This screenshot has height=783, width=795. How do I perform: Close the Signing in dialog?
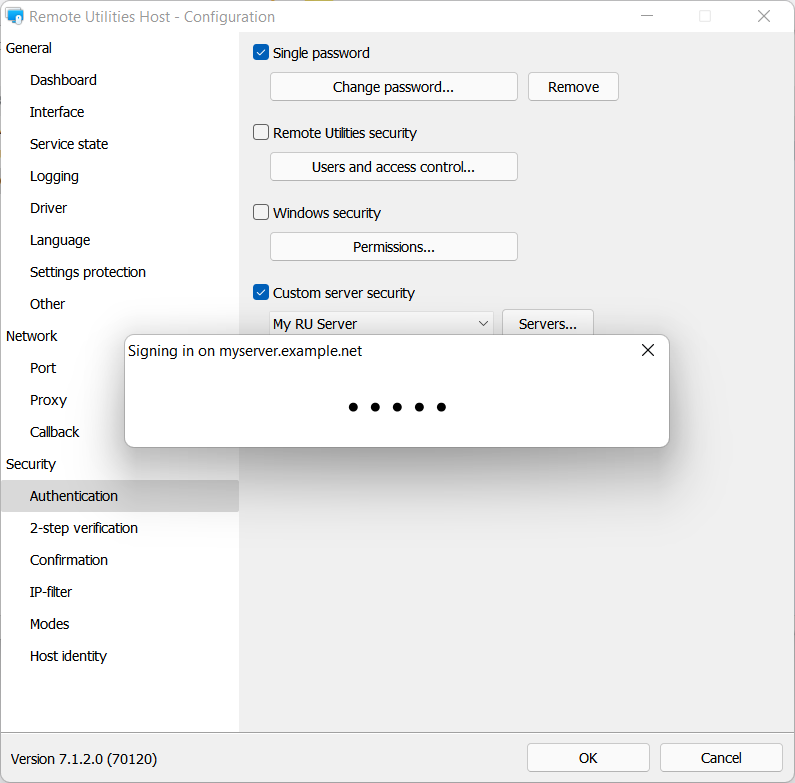point(648,350)
